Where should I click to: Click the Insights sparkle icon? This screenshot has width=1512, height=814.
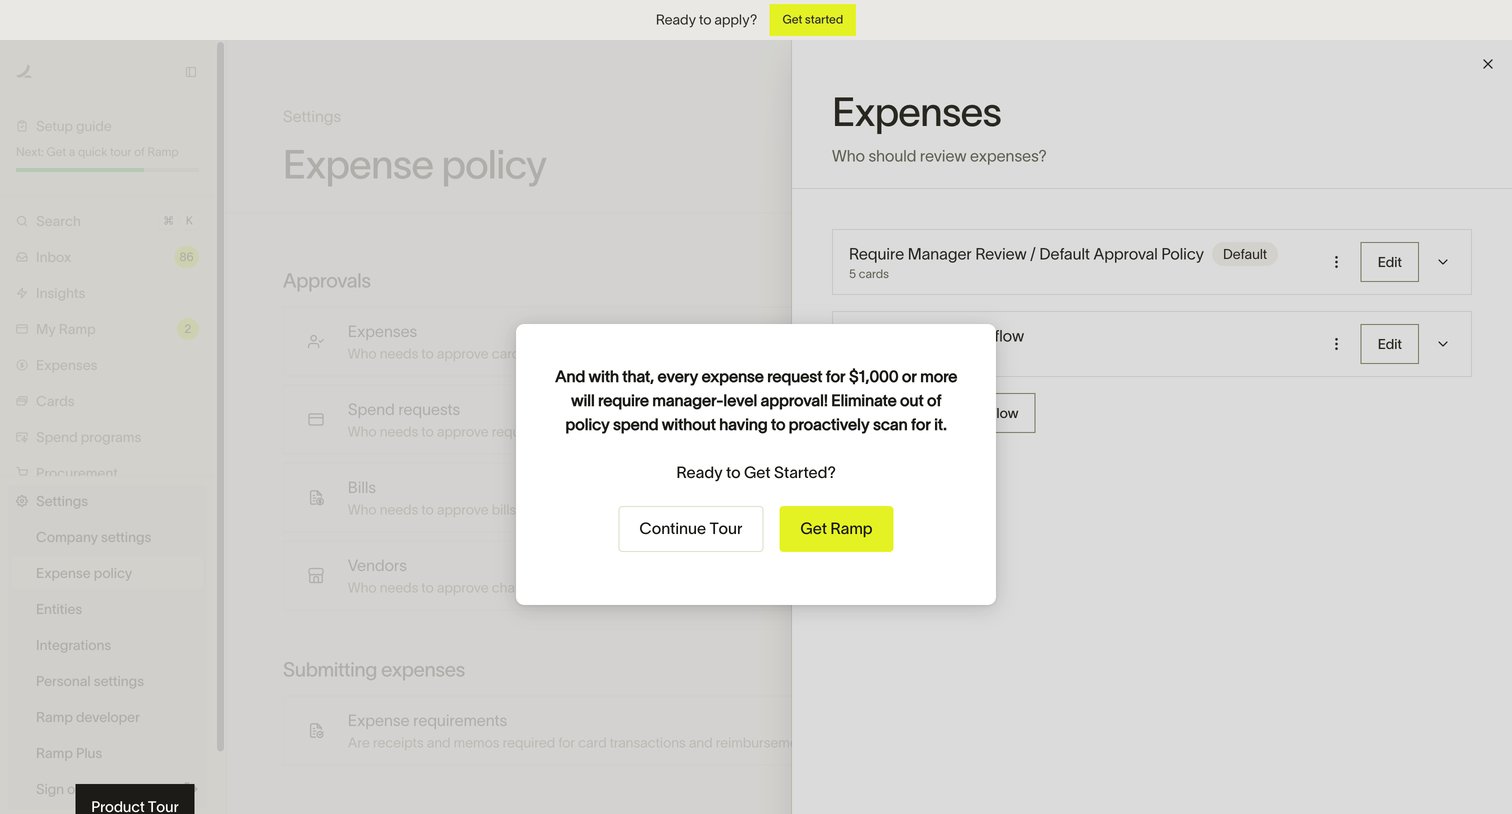[x=22, y=293]
